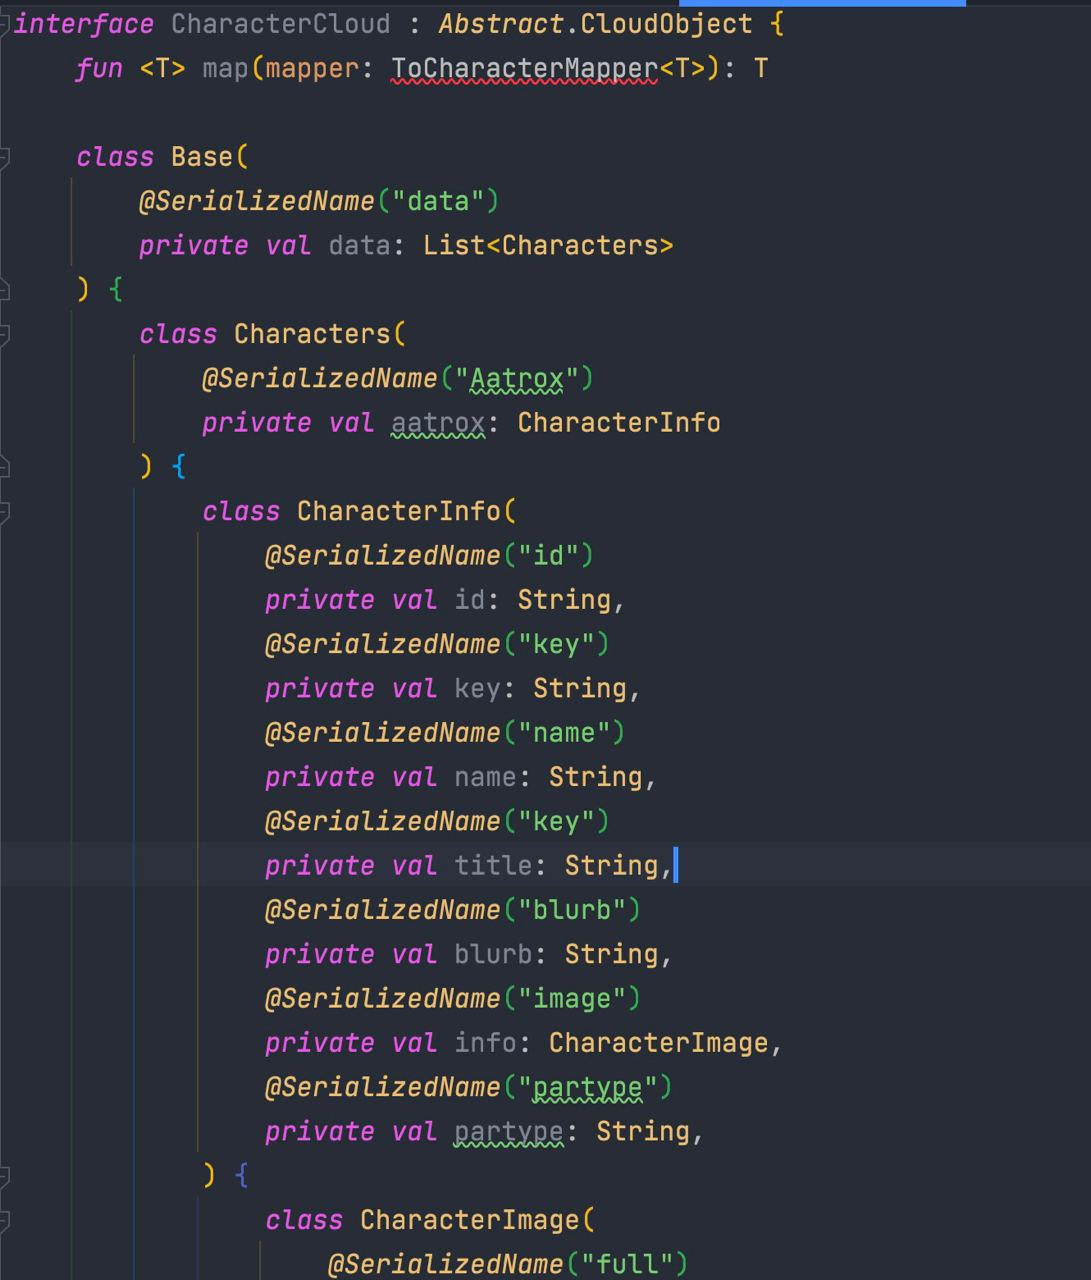Click the 'key' property name
This screenshot has height=1280, width=1091.
click(x=477, y=688)
